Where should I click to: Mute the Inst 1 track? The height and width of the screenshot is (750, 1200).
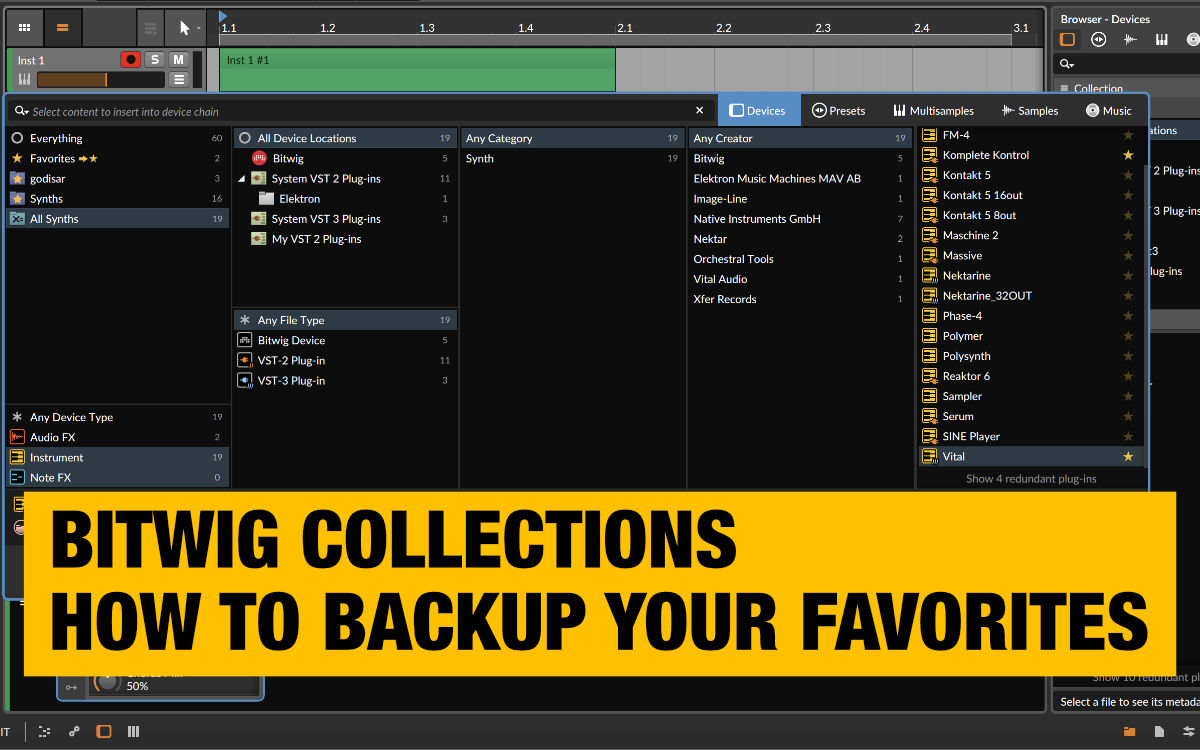[178, 60]
